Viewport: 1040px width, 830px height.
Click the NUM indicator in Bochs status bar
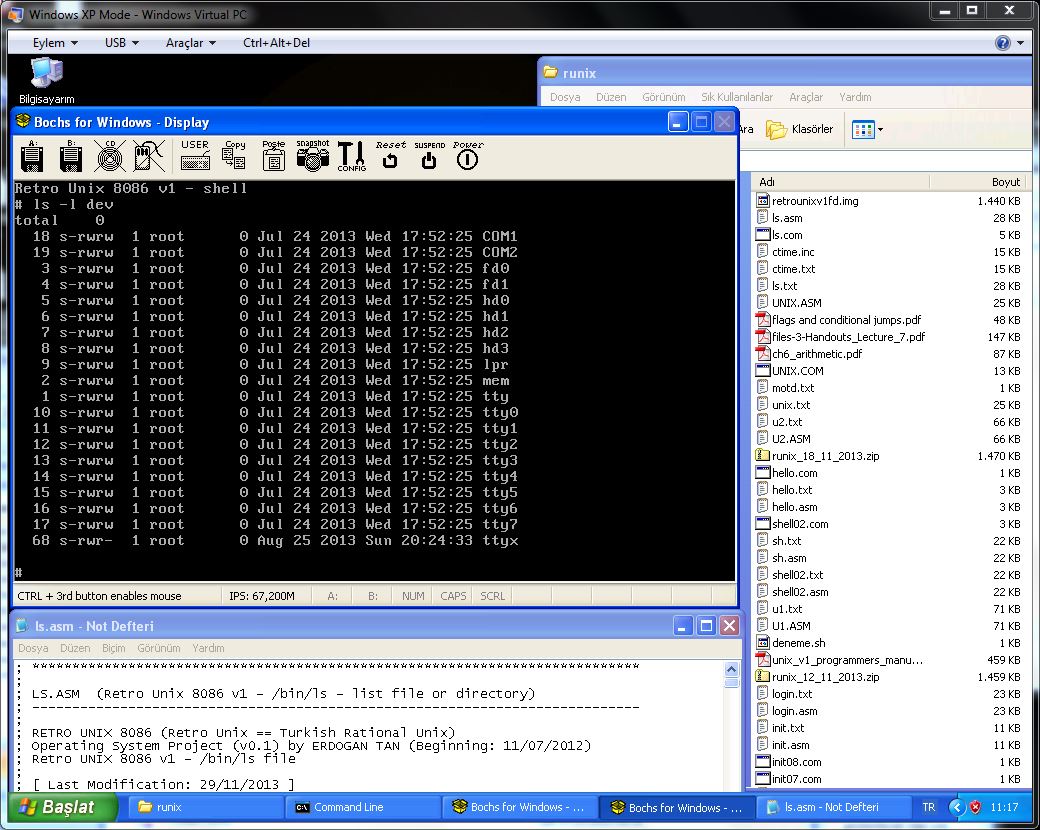[x=413, y=596]
